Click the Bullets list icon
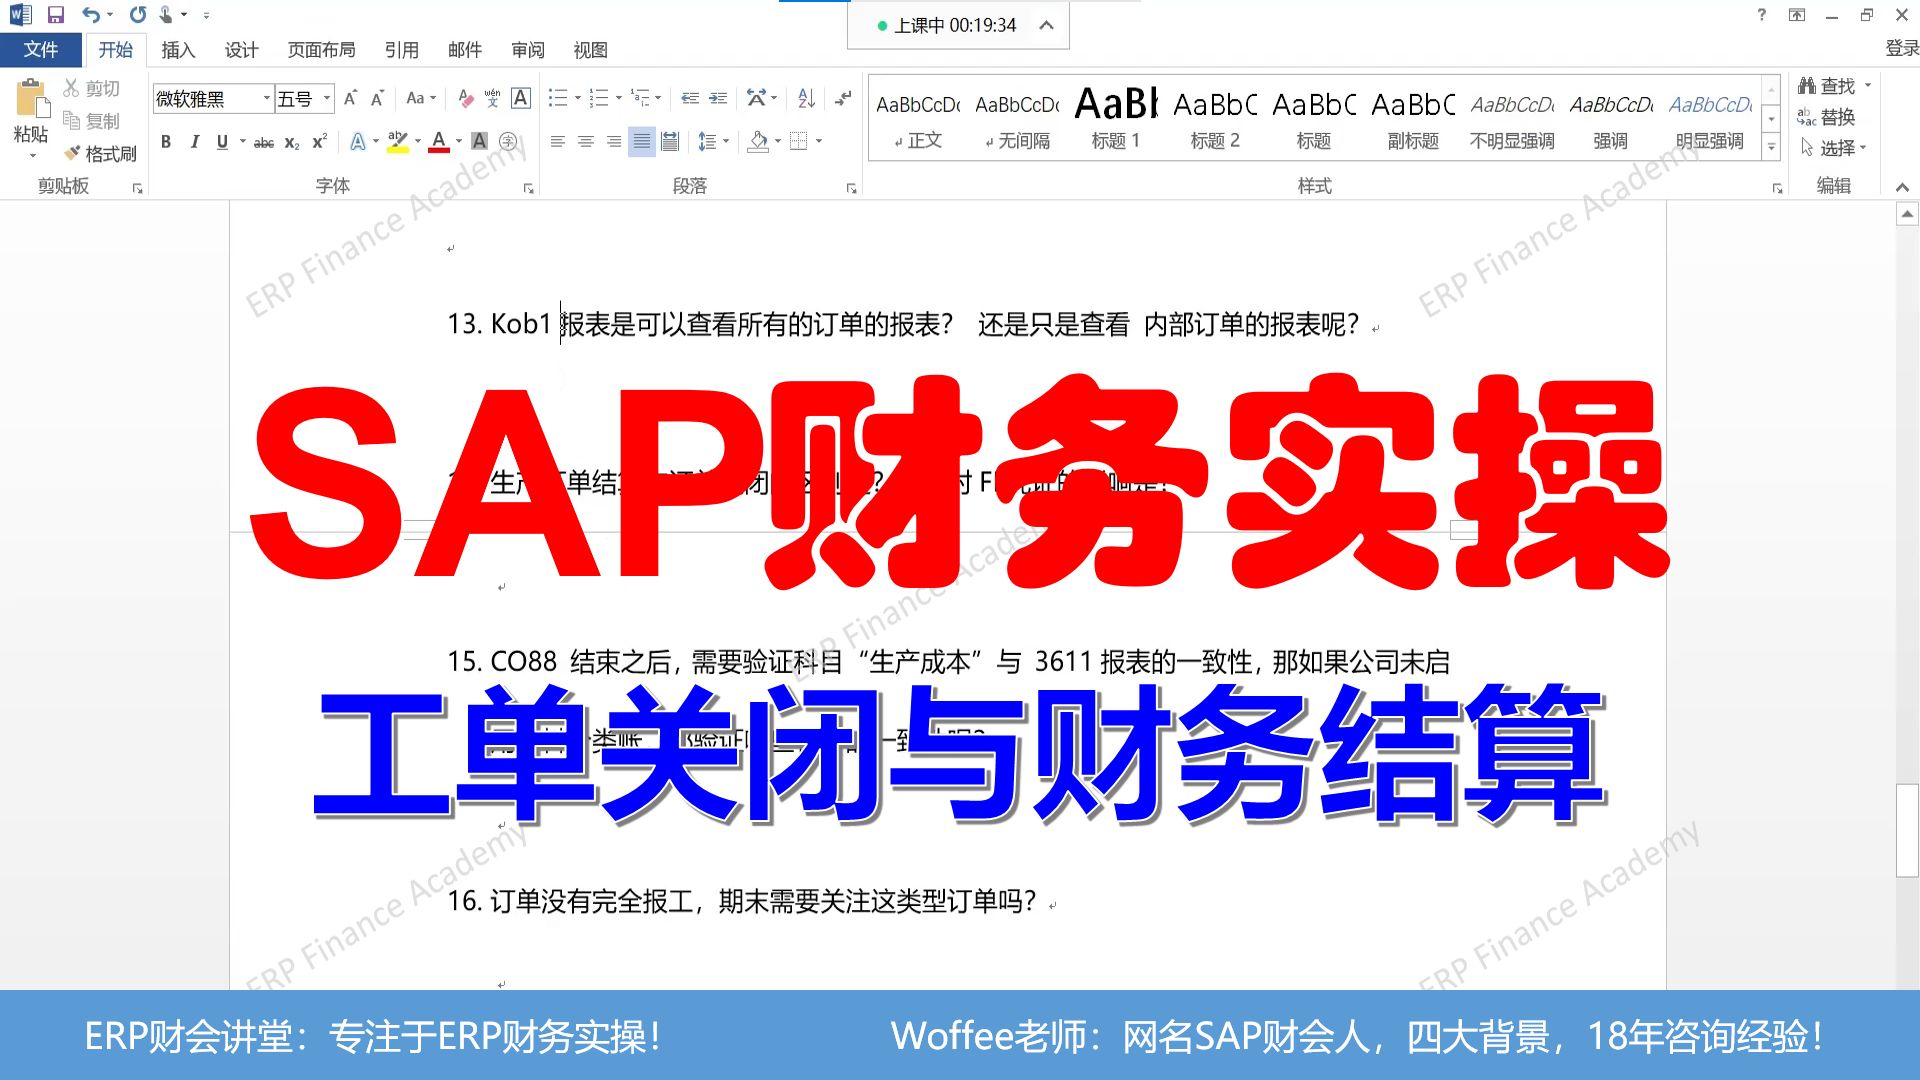 click(558, 98)
